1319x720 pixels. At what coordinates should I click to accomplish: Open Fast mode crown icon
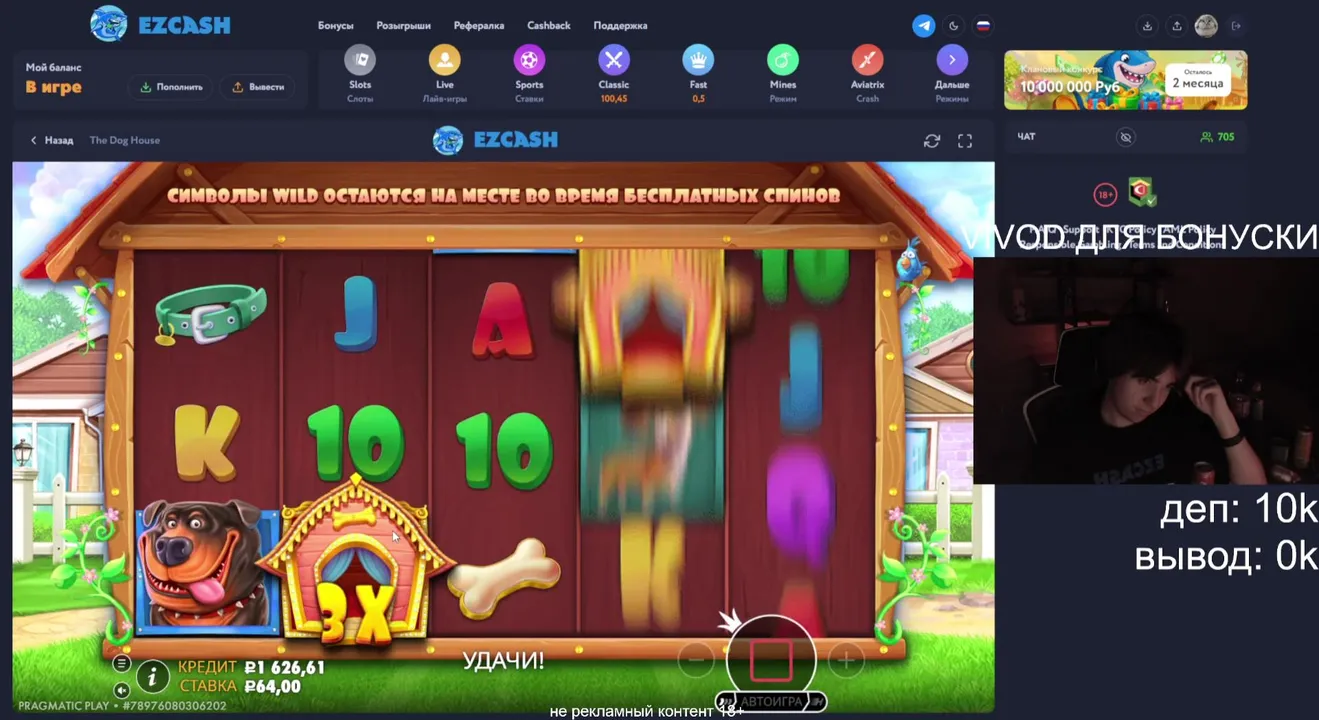pos(698,61)
